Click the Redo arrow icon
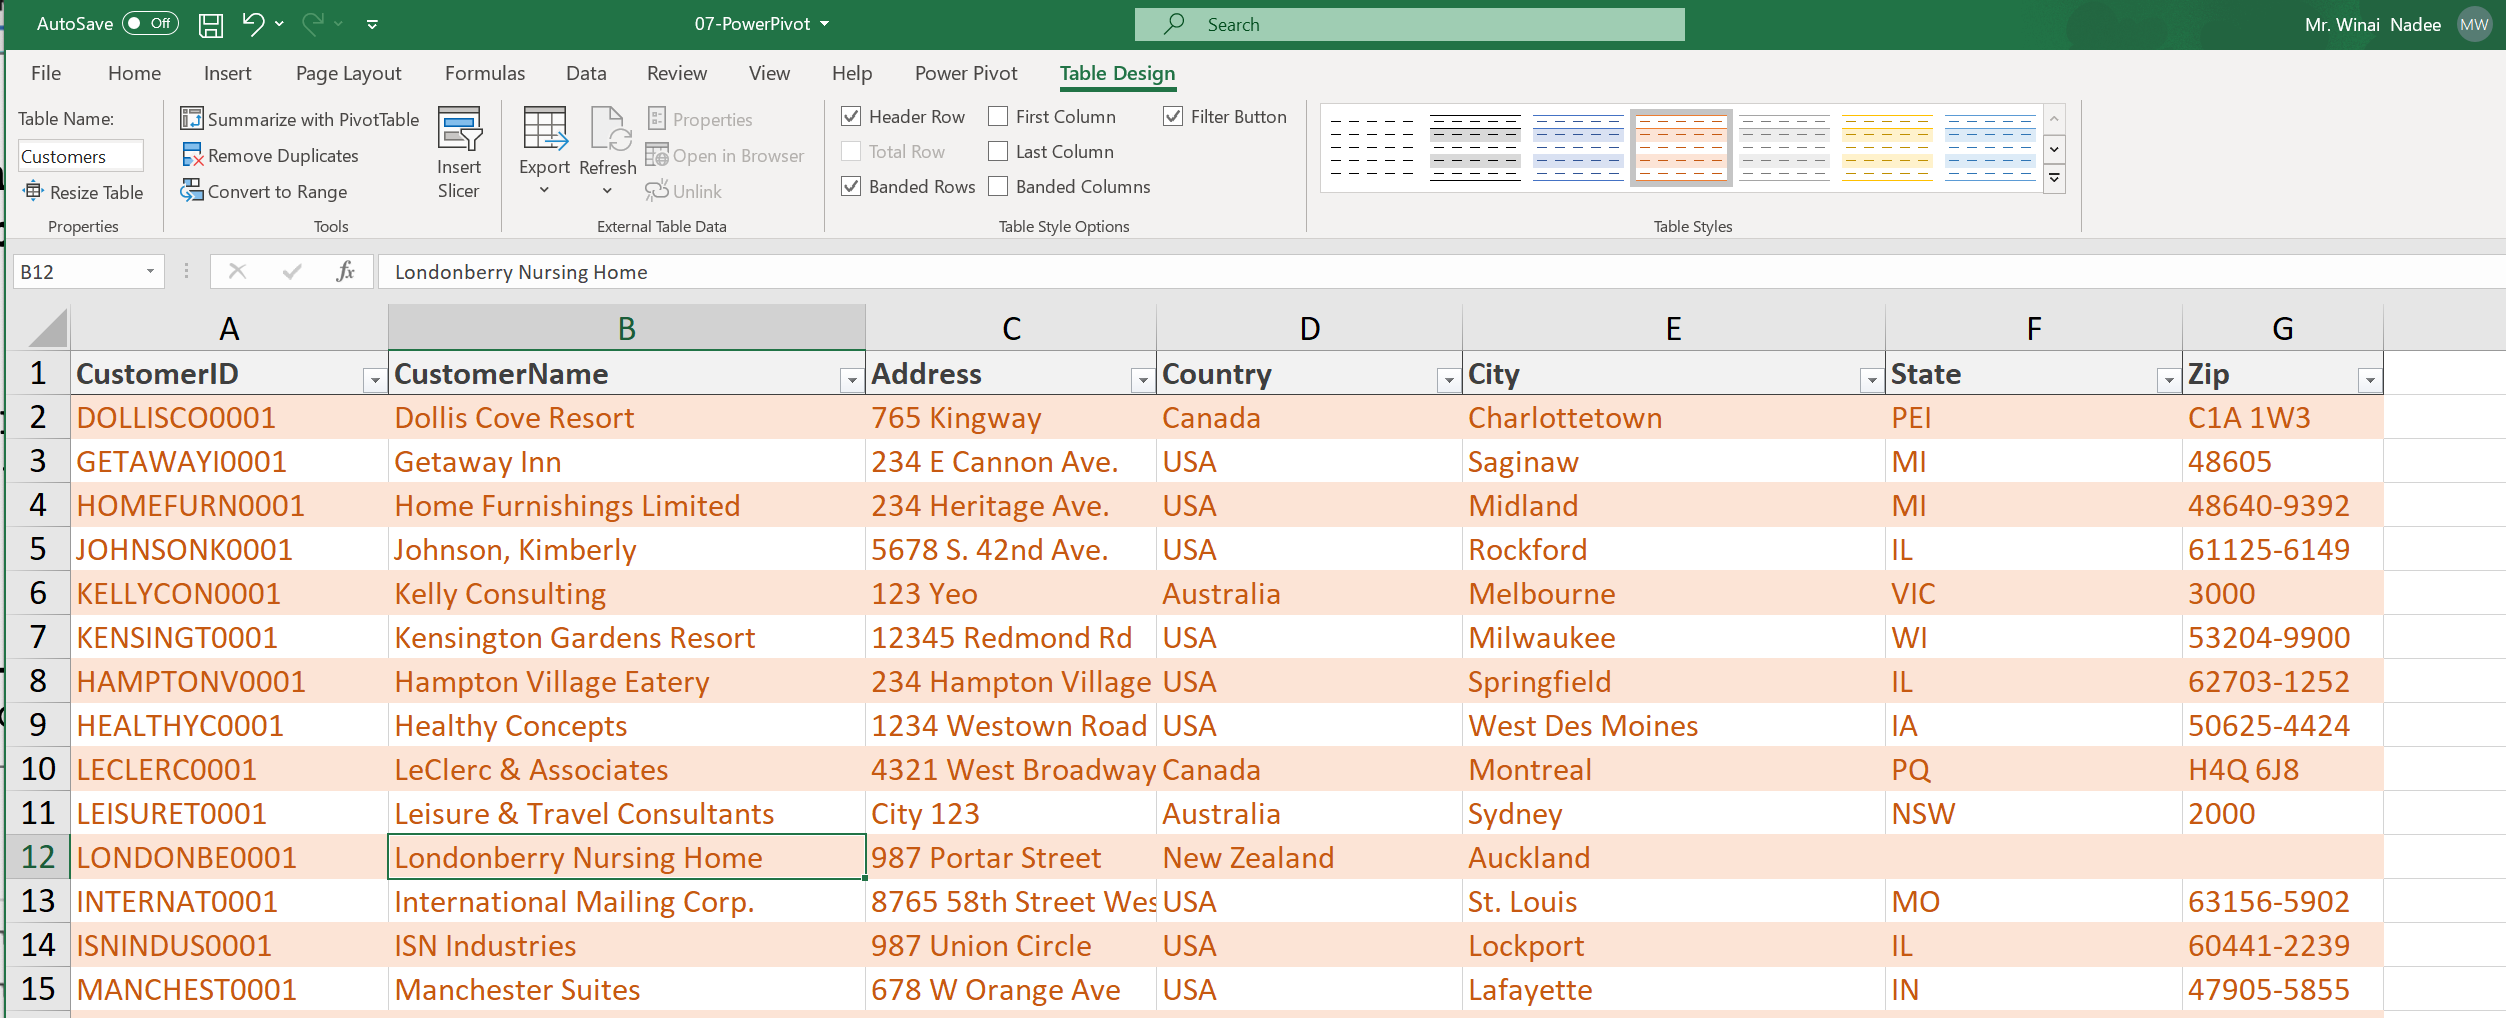Screen dimensions: 2506x1018 tap(313, 24)
